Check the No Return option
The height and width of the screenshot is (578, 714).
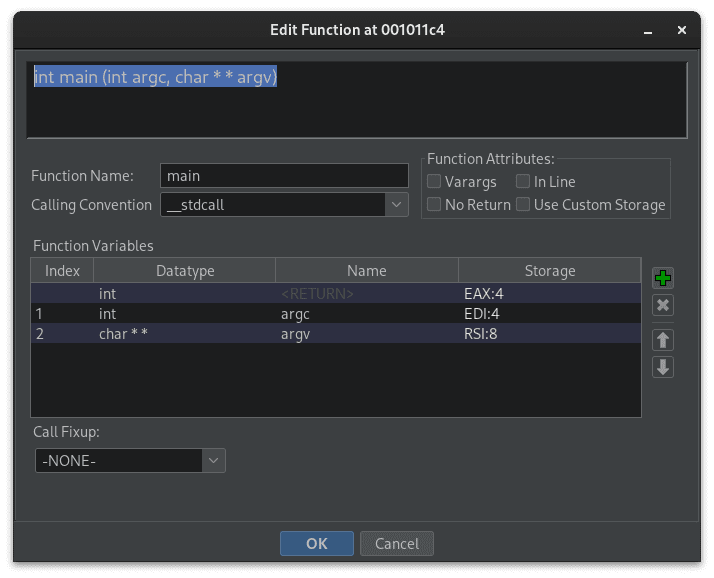(434, 204)
